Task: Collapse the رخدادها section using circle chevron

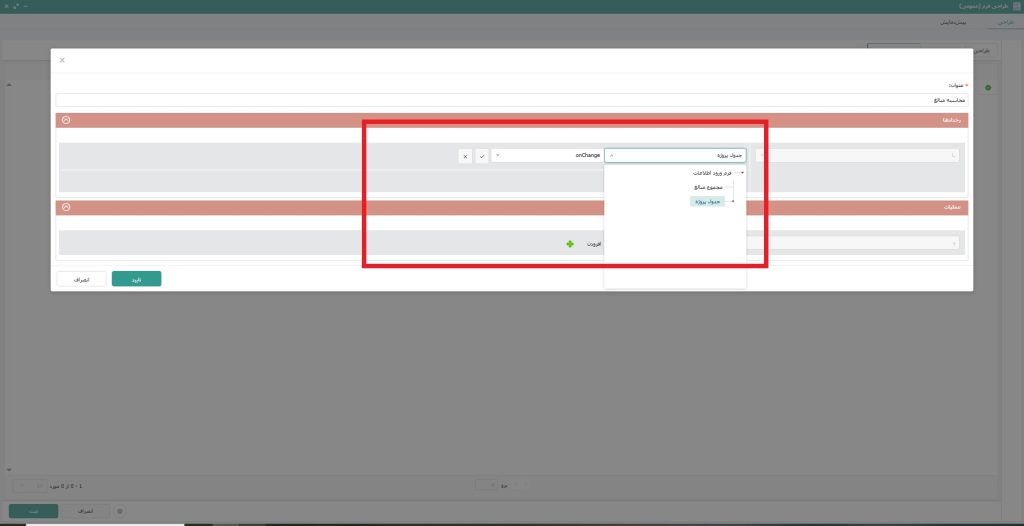Action: point(66,120)
